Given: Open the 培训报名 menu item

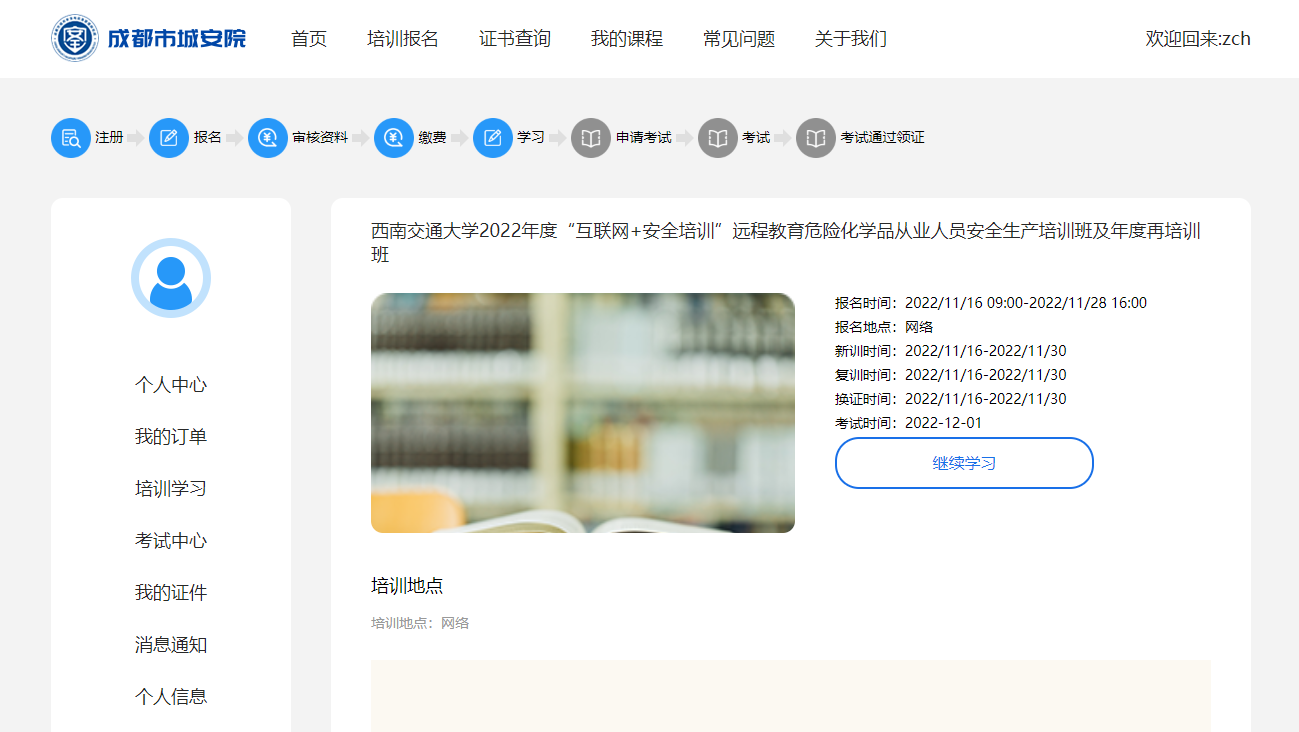Looking at the screenshot, I should tap(402, 39).
